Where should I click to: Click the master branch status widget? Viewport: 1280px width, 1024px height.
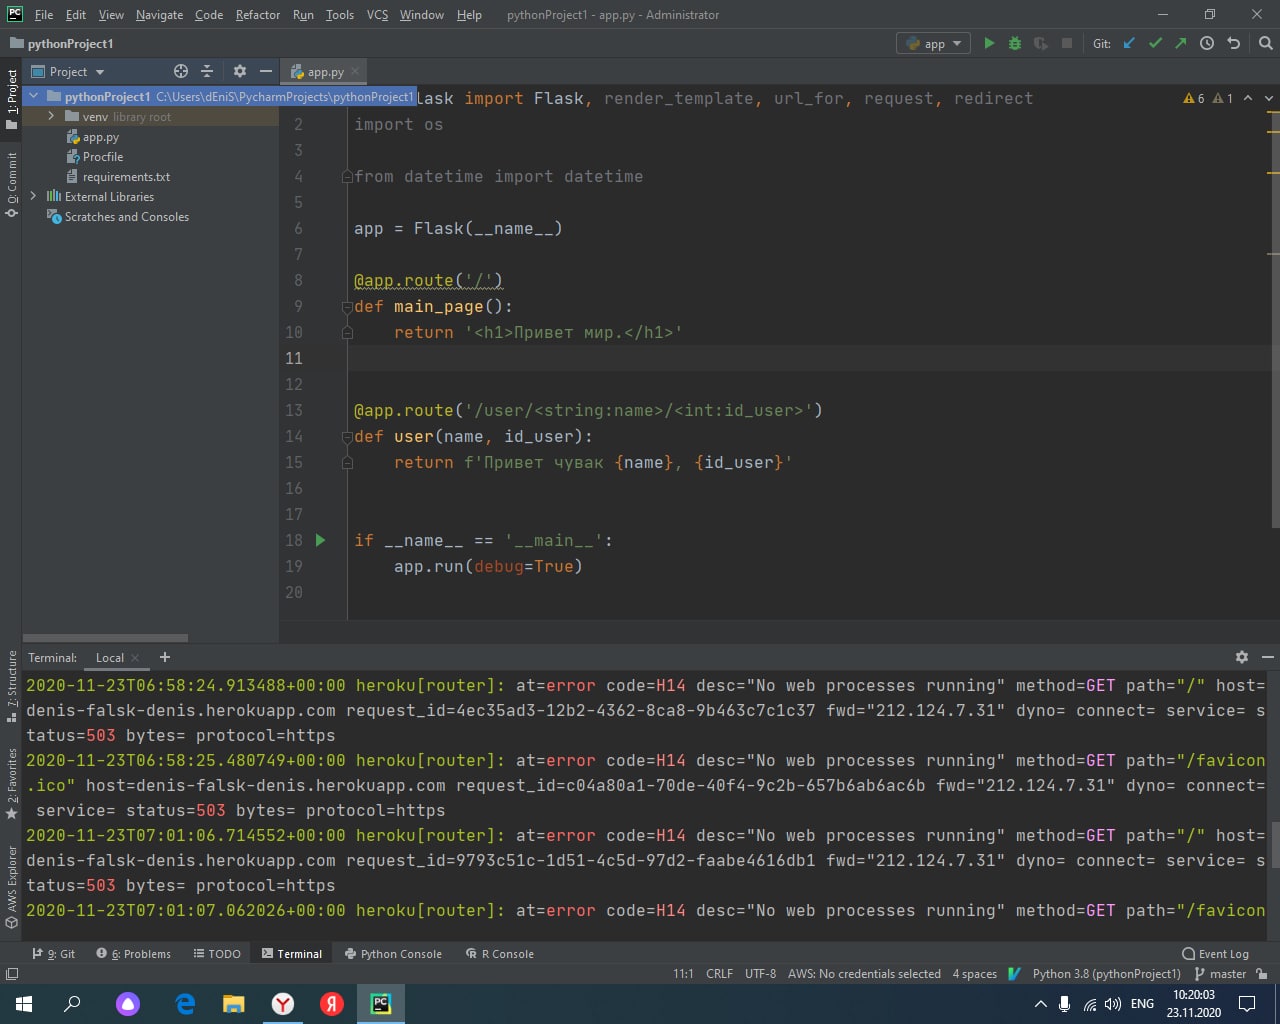tap(1221, 974)
